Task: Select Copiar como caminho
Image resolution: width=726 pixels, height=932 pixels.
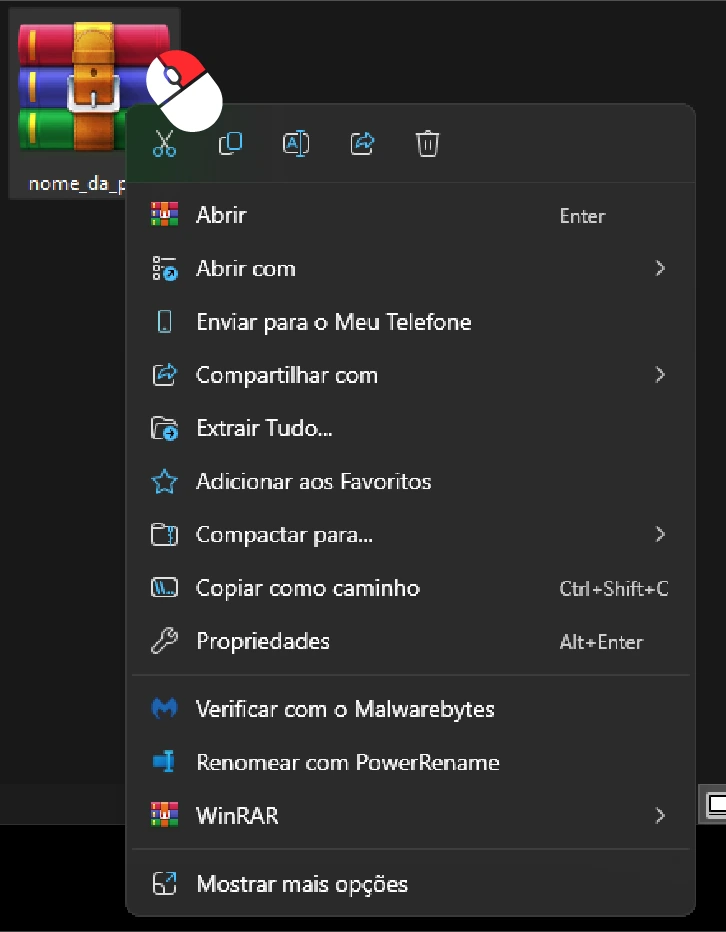Action: [308, 588]
